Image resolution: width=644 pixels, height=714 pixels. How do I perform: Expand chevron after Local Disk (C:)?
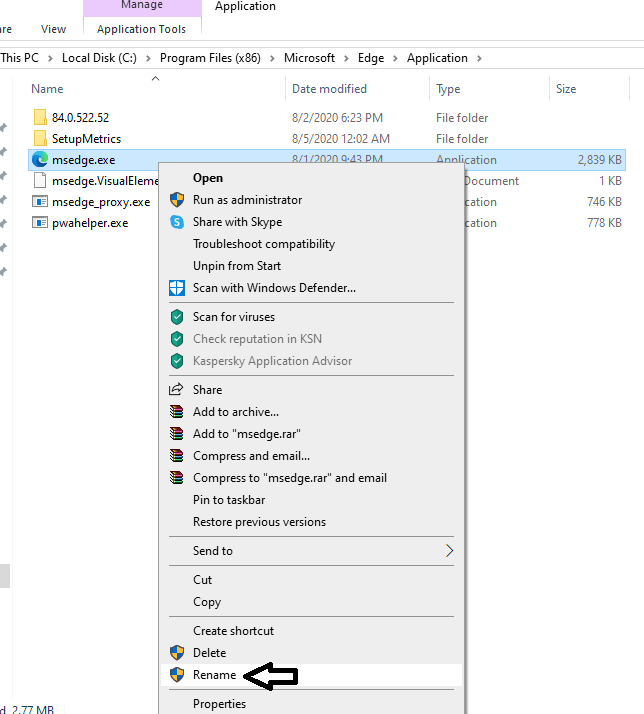tap(148, 58)
